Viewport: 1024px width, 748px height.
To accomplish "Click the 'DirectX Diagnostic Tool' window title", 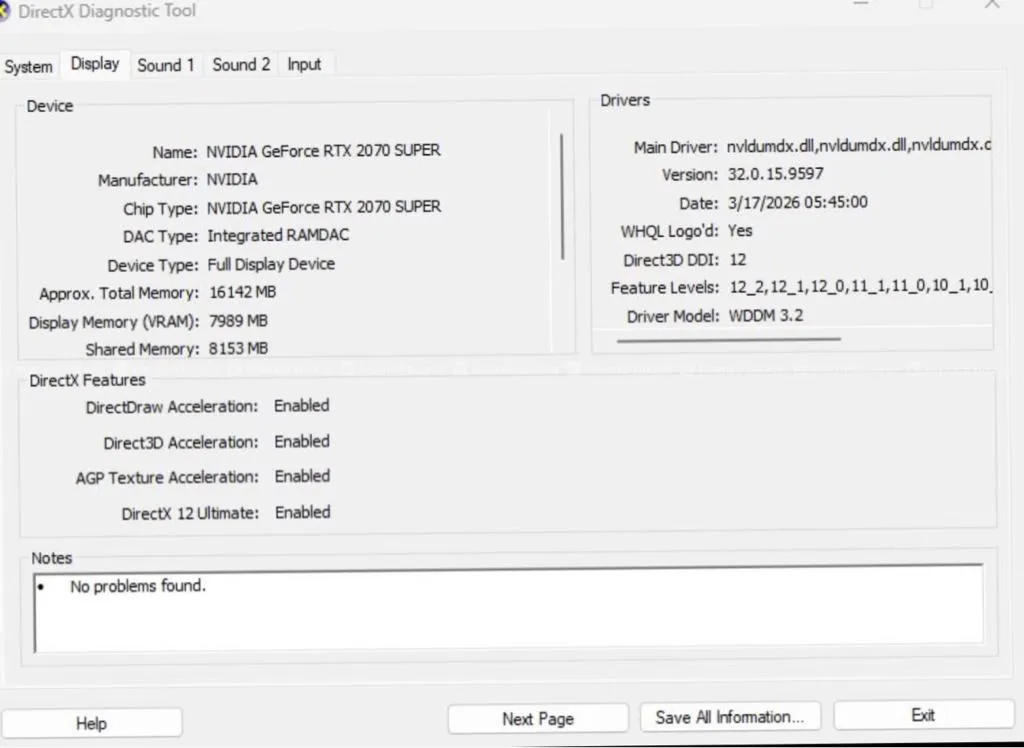I will pos(107,11).
